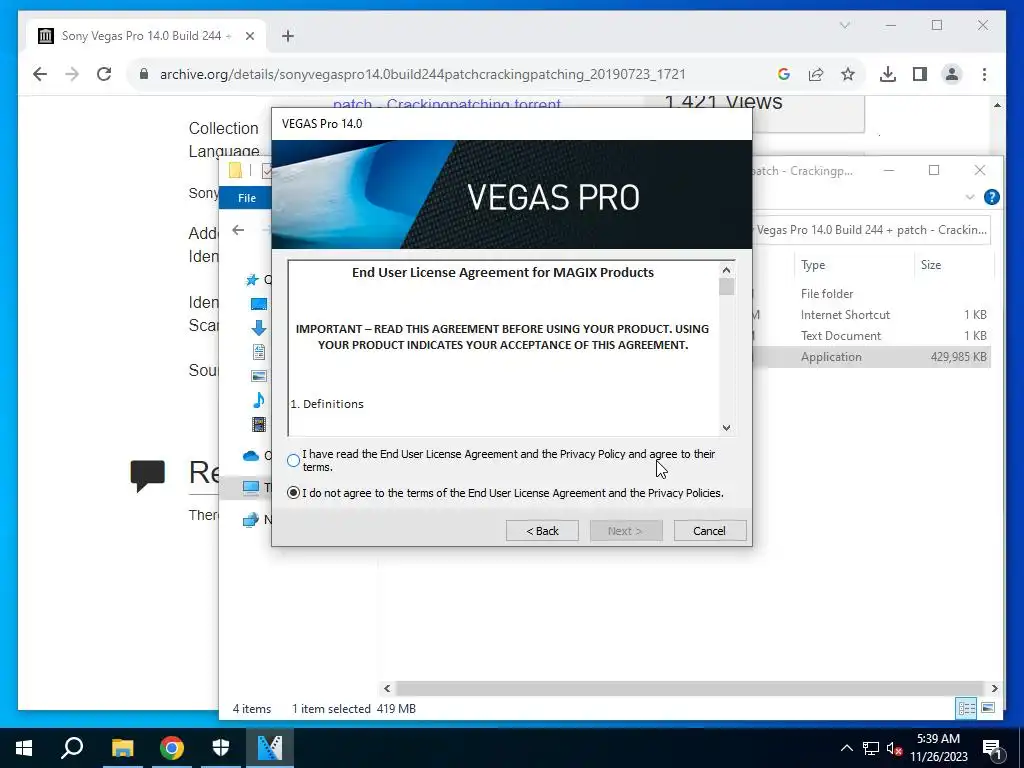Open Chrome three-dot menu
The height and width of the screenshot is (768, 1024).
click(984, 74)
